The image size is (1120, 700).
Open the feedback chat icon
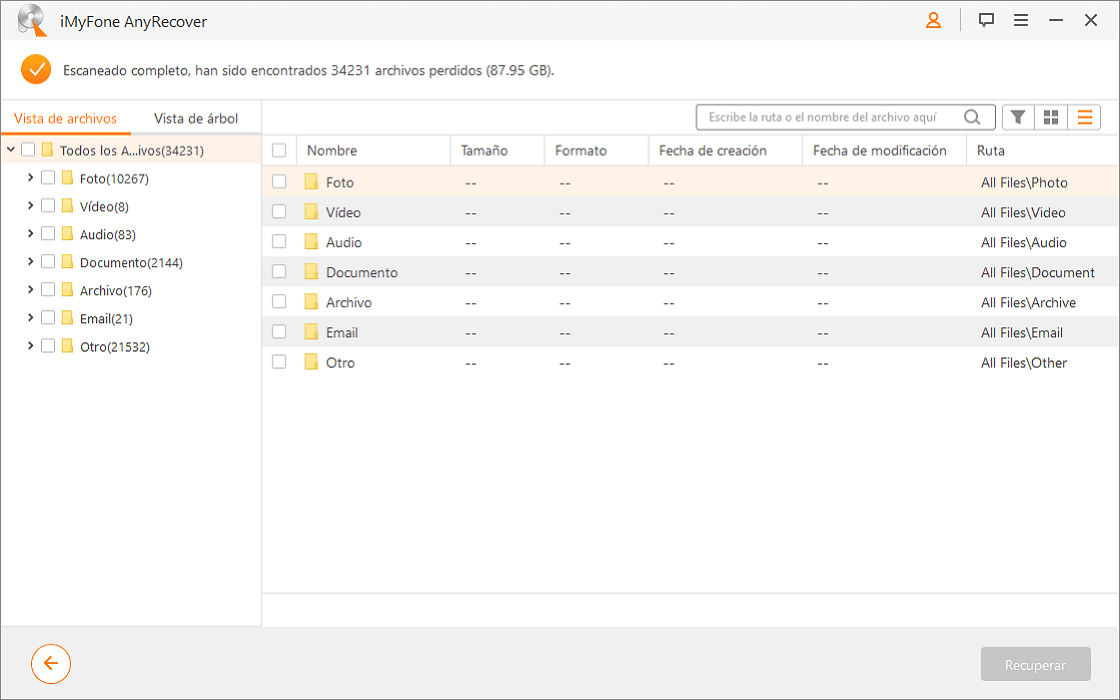(x=986, y=20)
